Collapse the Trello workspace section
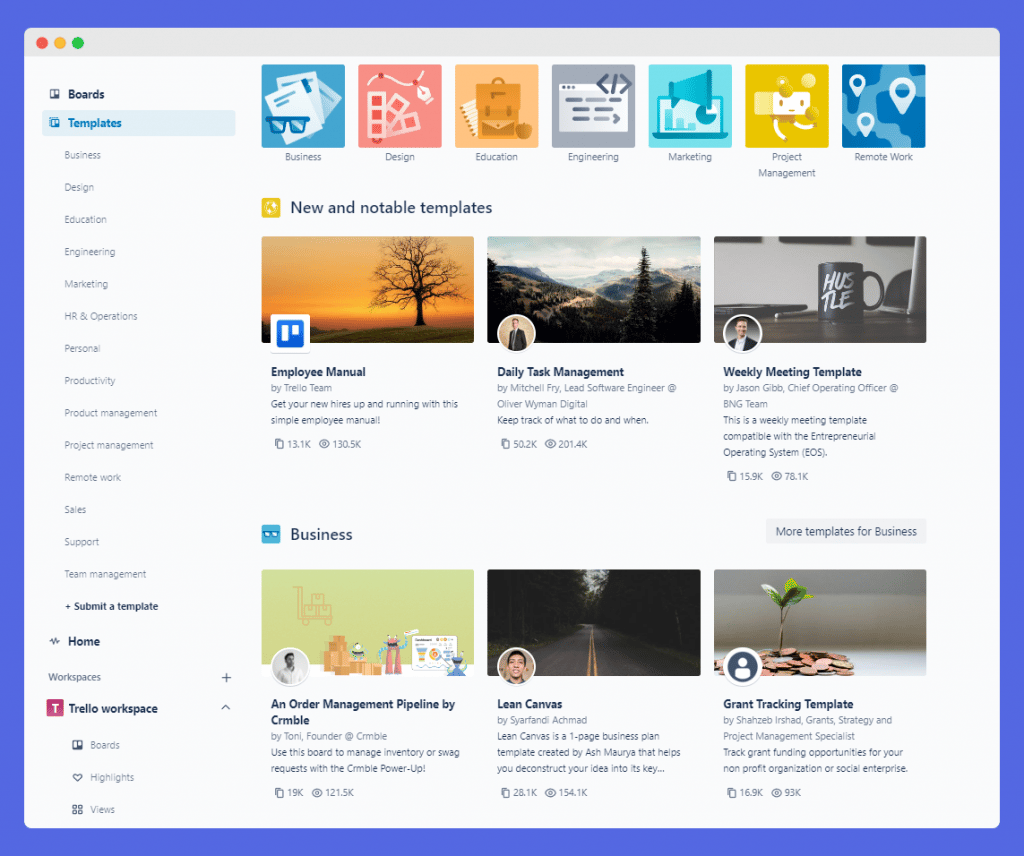Viewport: 1024px width, 856px height. point(226,707)
